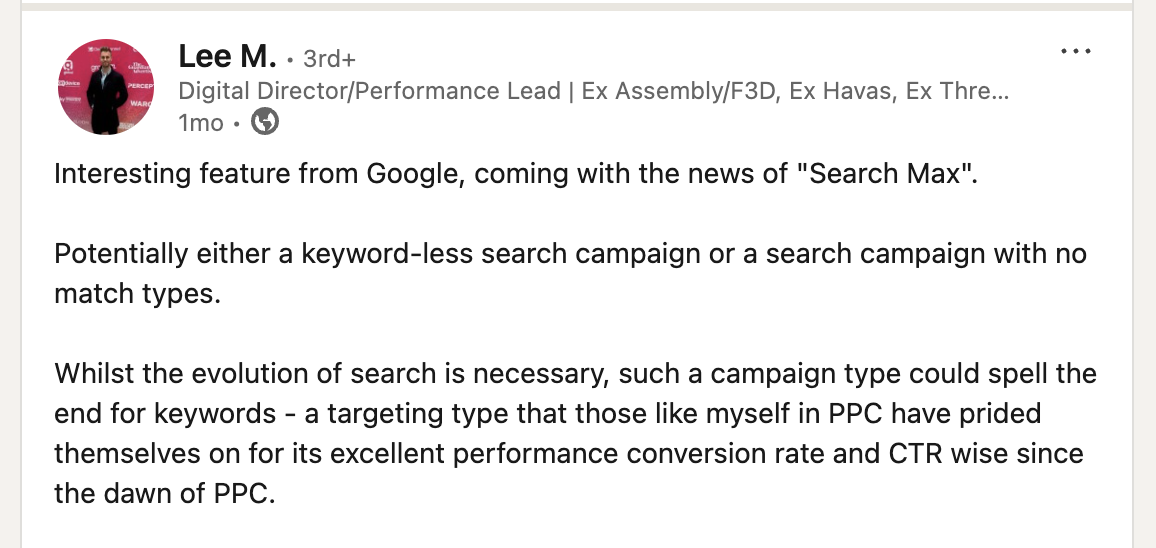The width and height of the screenshot is (1156, 548).
Task: Click the line reading match types.
Action: 138,294
